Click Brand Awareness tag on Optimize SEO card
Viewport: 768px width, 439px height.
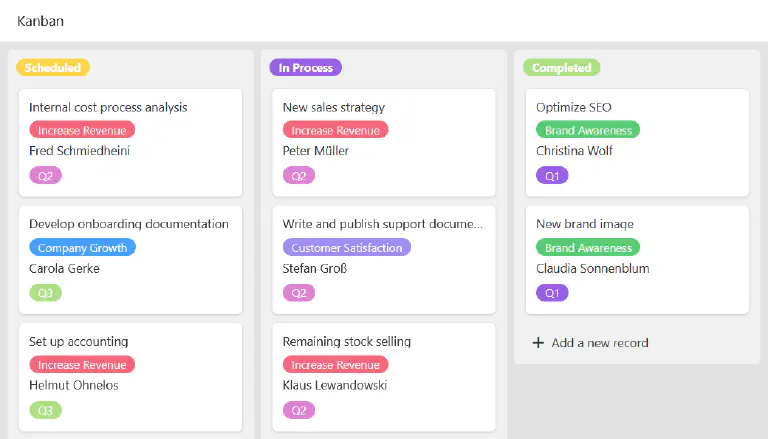(x=588, y=130)
